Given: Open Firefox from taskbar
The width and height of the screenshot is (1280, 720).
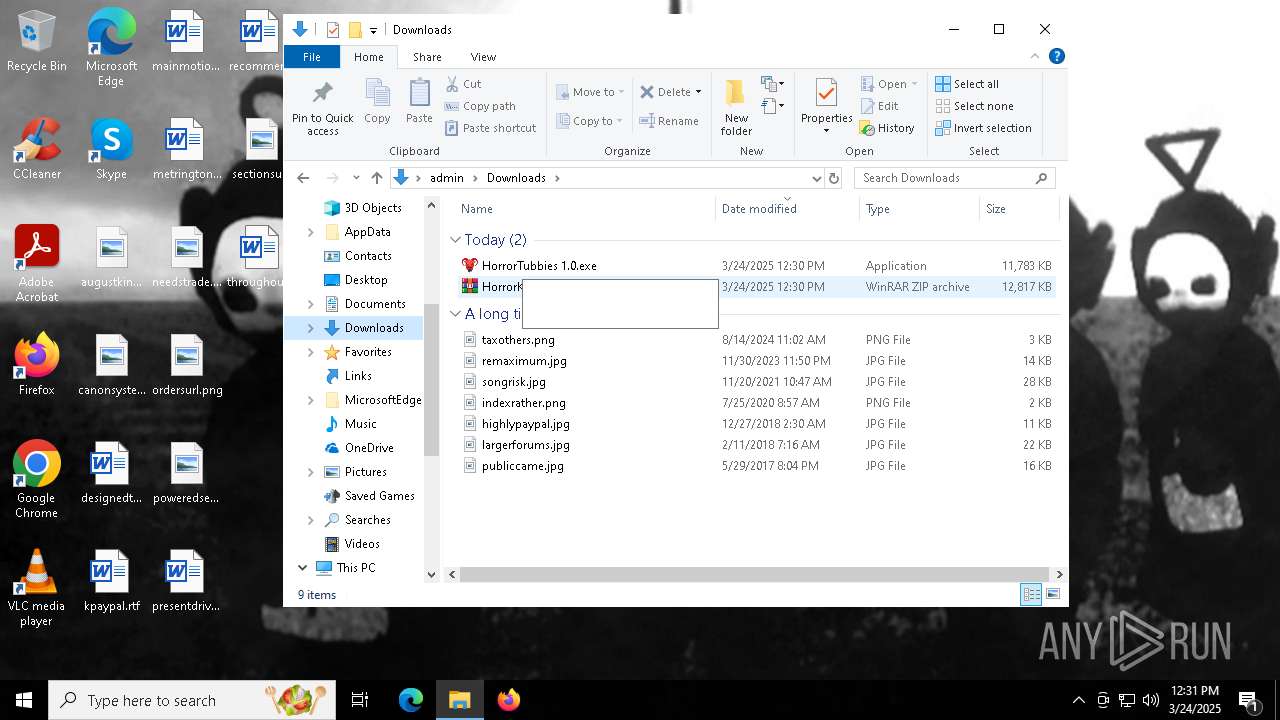Looking at the screenshot, I should 509,700.
